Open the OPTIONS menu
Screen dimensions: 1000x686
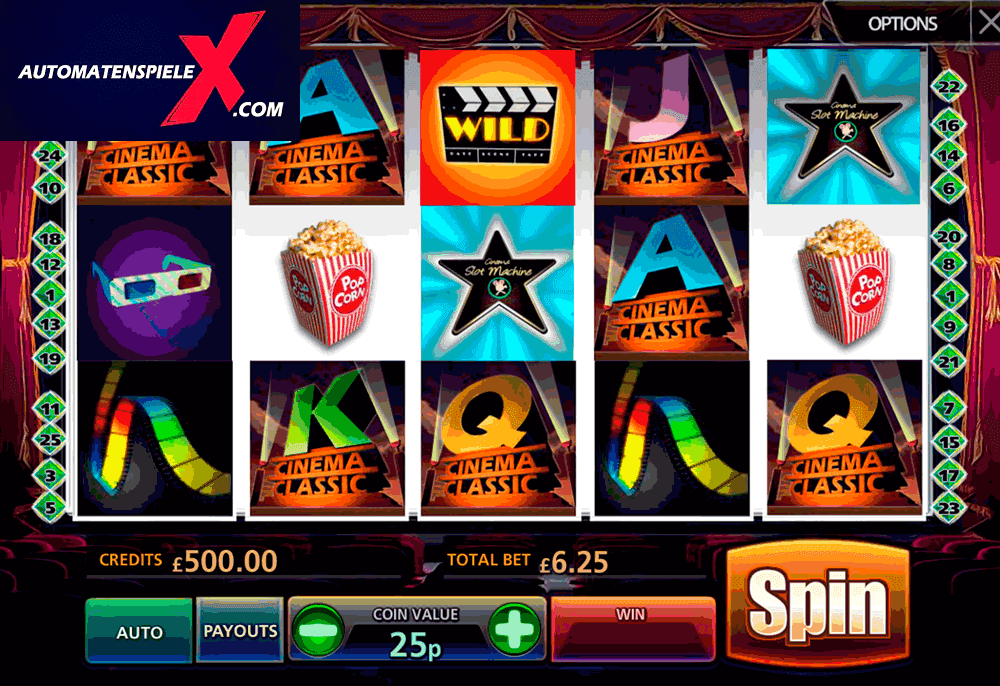tap(902, 24)
